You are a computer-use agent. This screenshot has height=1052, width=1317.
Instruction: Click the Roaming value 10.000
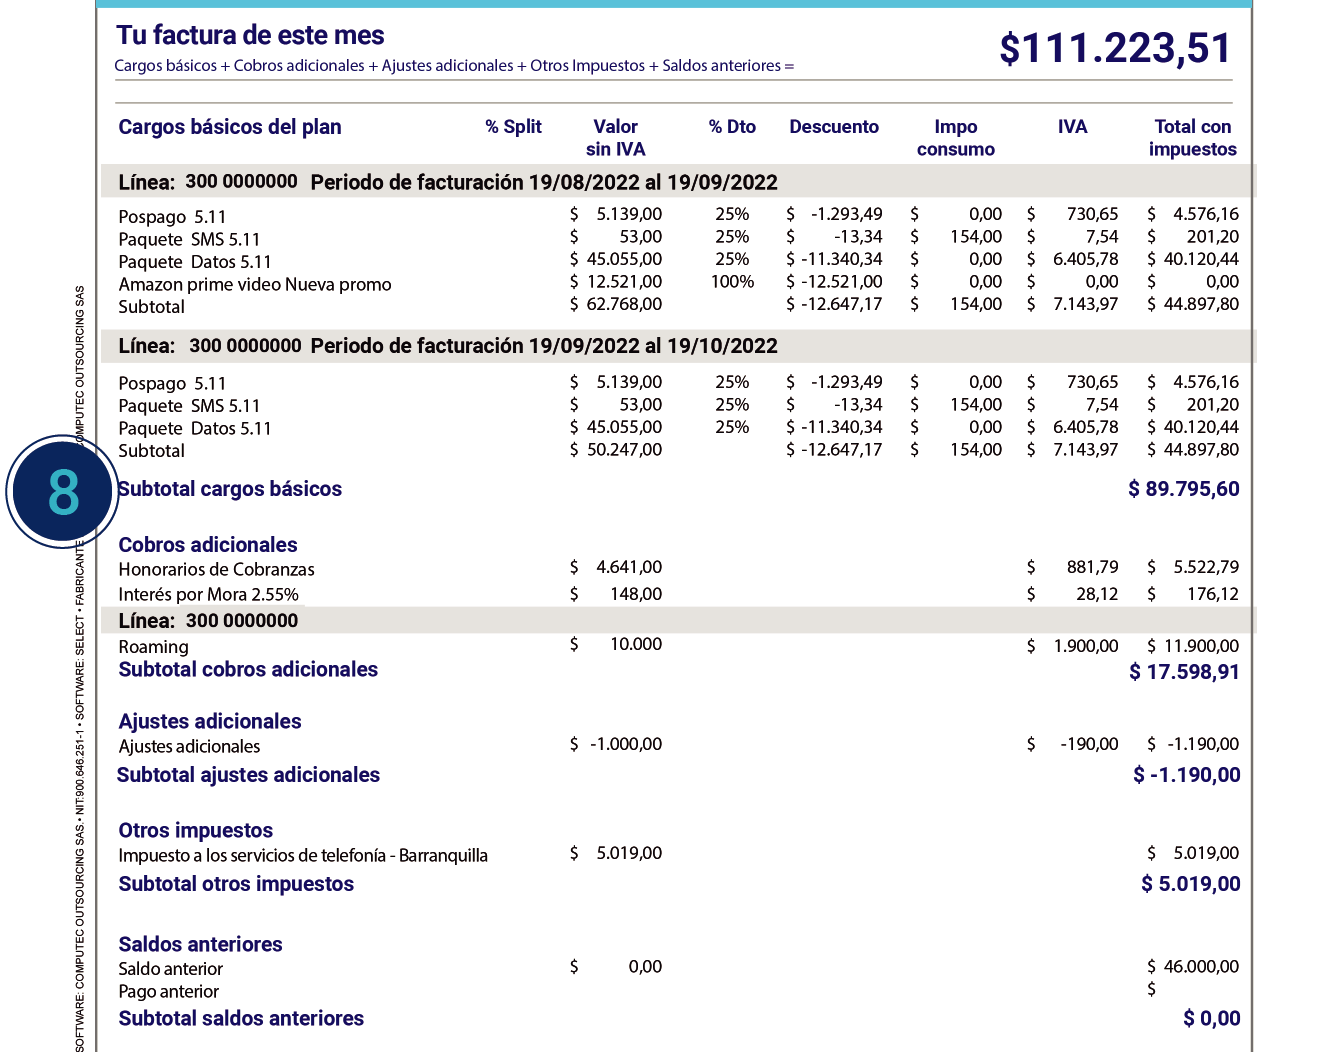tap(636, 644)
